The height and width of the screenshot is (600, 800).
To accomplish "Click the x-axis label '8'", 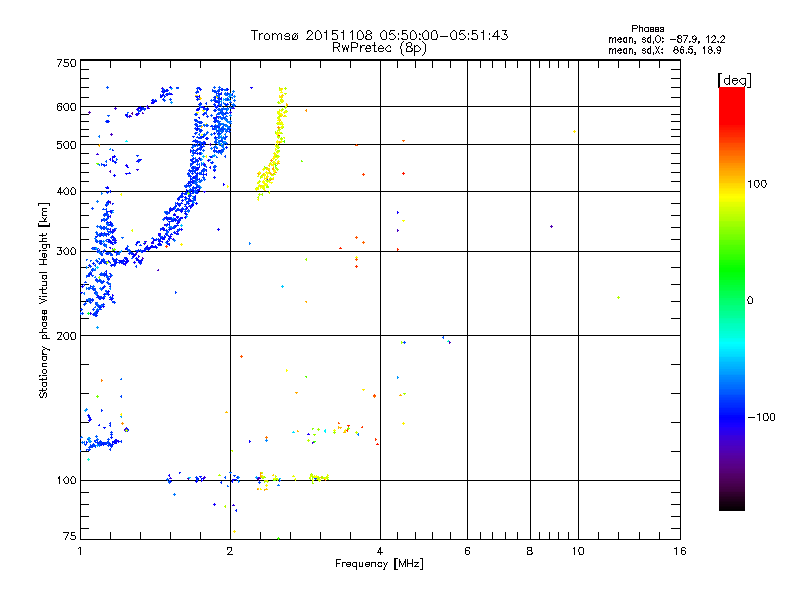I will pos(530,551).
